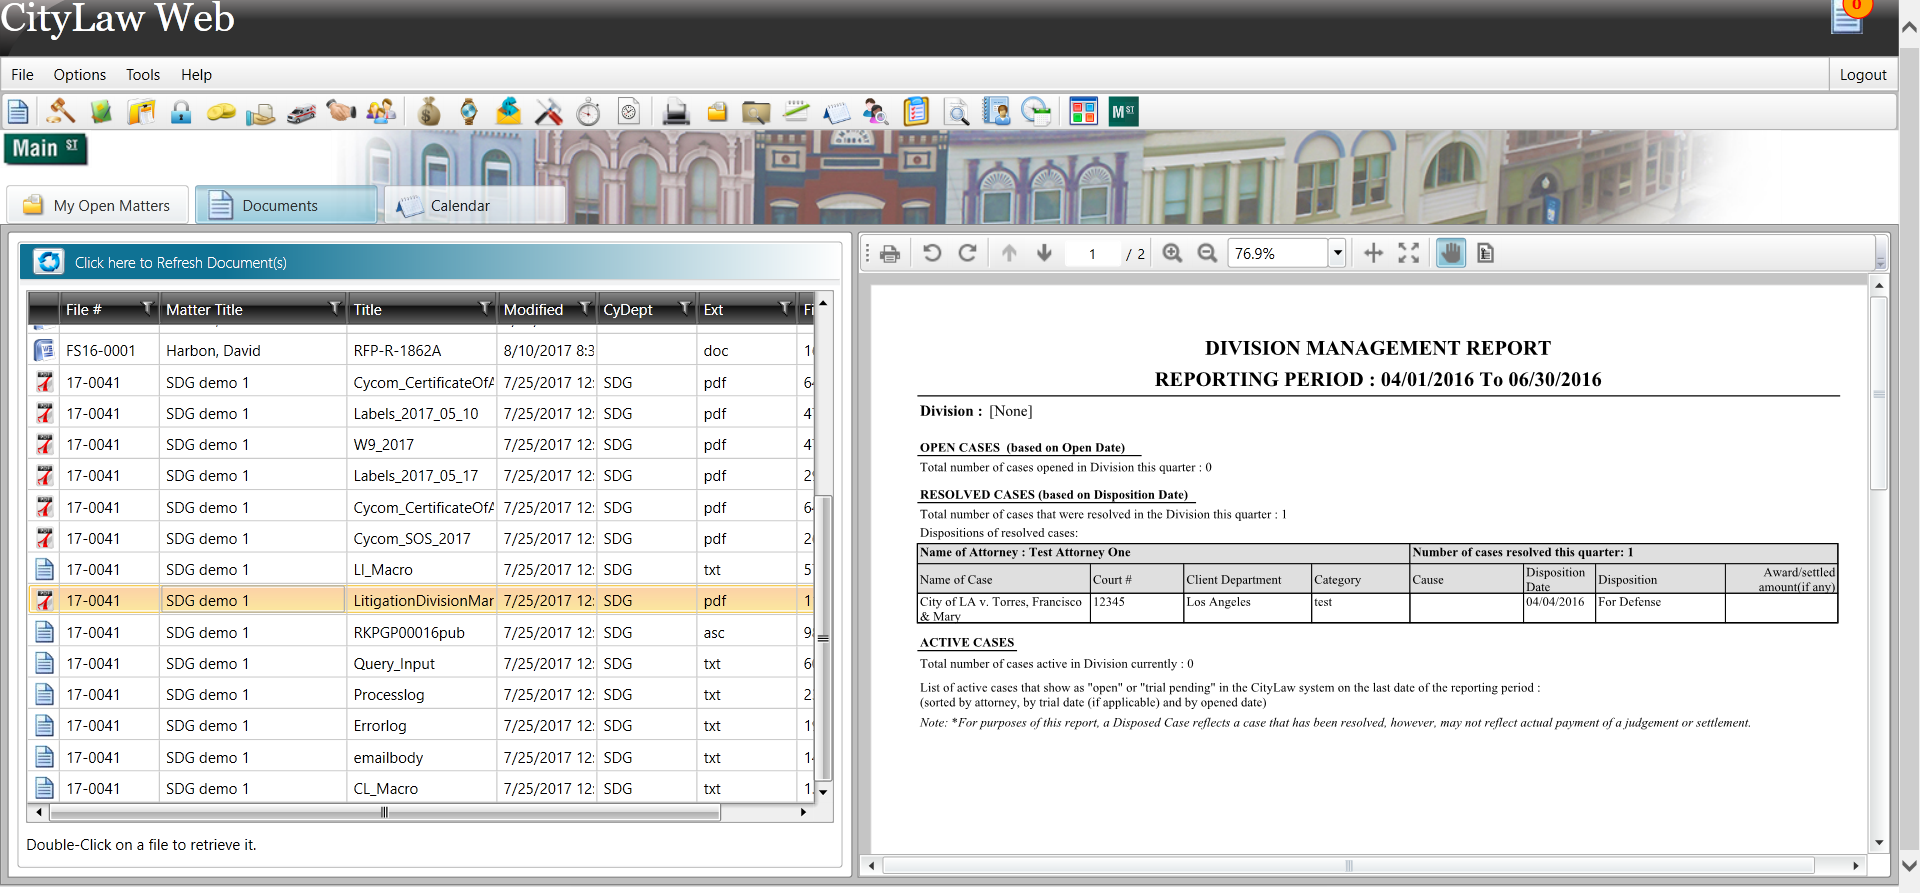The image size is (1920, 893).
Task: Click here to Refresh Document(s)
Action: point(429,262)
